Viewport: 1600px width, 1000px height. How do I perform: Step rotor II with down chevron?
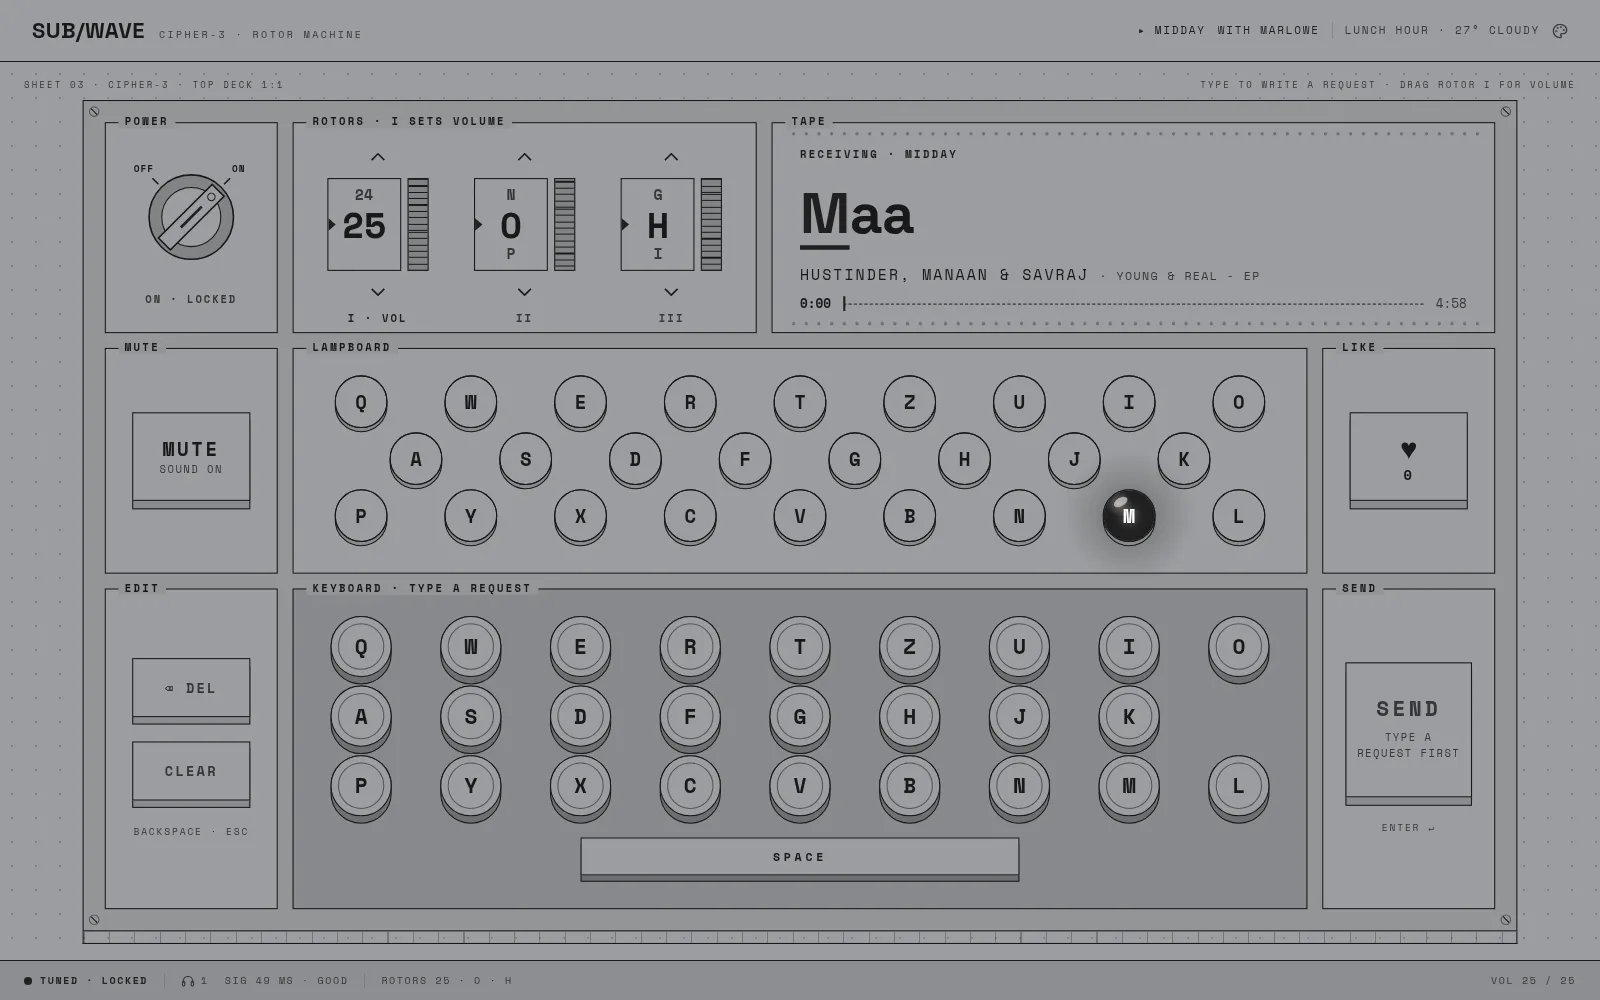pyautogui.click(x=524, y=292)
